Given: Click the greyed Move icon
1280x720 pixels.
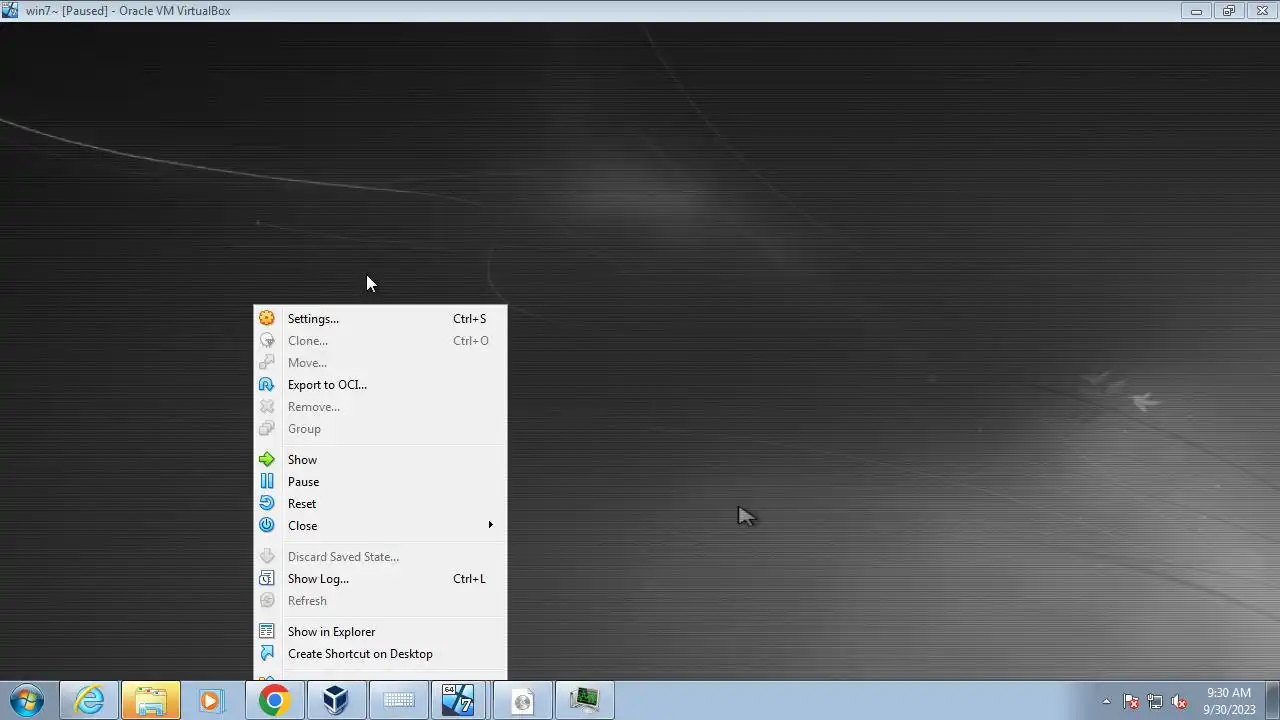Looking at the screenshot, I should 267,363.
